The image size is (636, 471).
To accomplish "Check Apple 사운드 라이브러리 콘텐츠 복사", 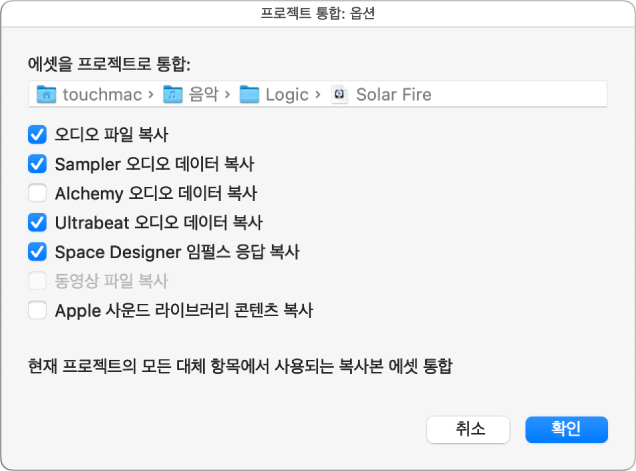I will (38, 310).
